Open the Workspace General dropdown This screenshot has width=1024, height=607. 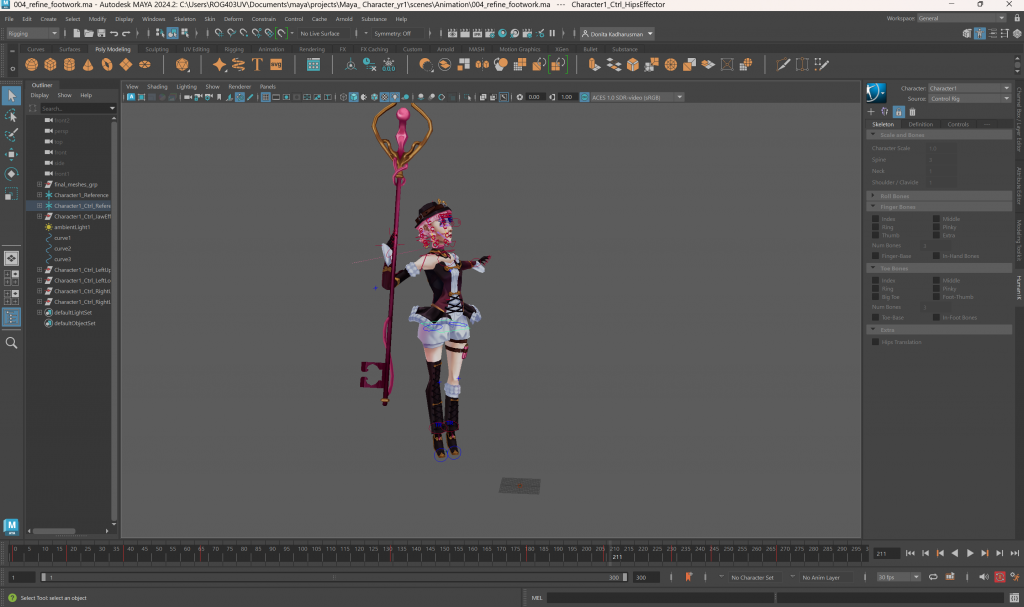[x=961, y=18]
